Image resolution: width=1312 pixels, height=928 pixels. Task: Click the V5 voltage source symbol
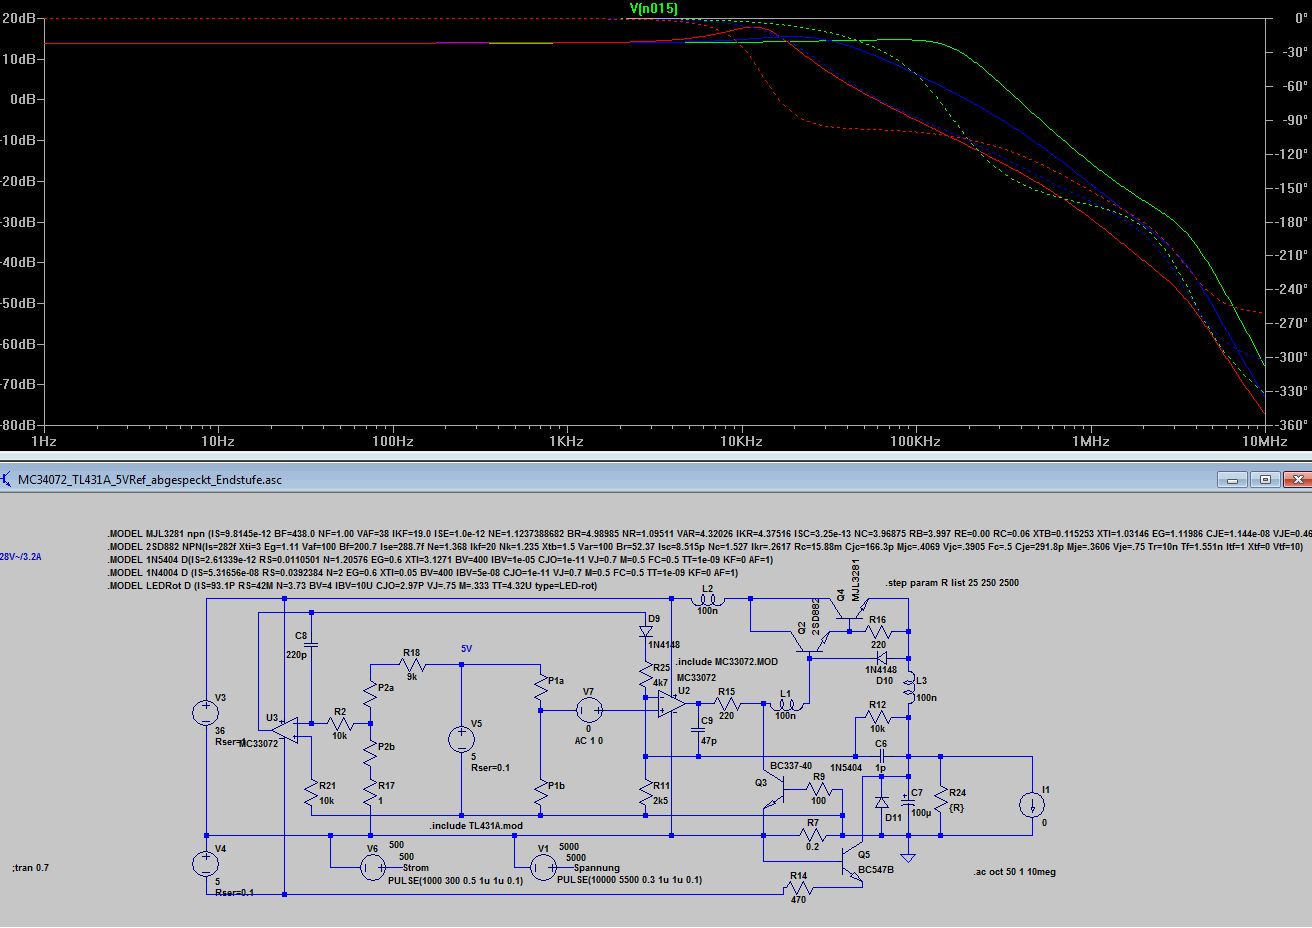point(461,739)
